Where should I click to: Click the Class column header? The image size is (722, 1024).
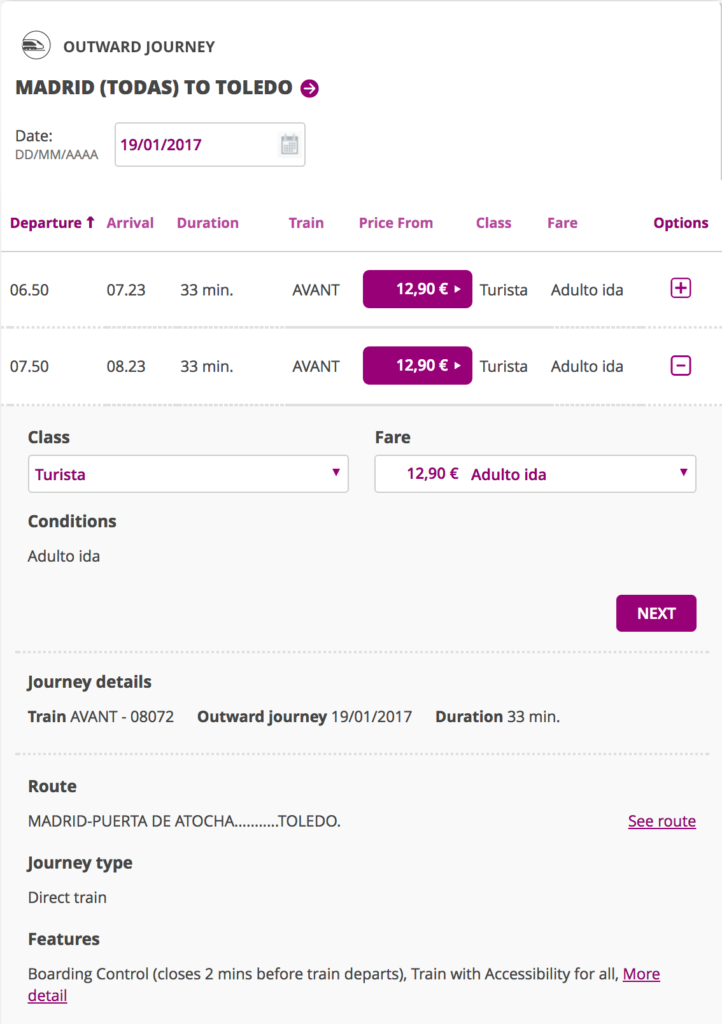(494, 223)
